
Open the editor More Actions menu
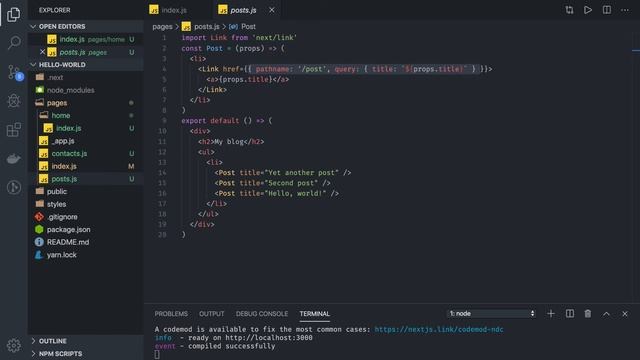click(625, 10)
